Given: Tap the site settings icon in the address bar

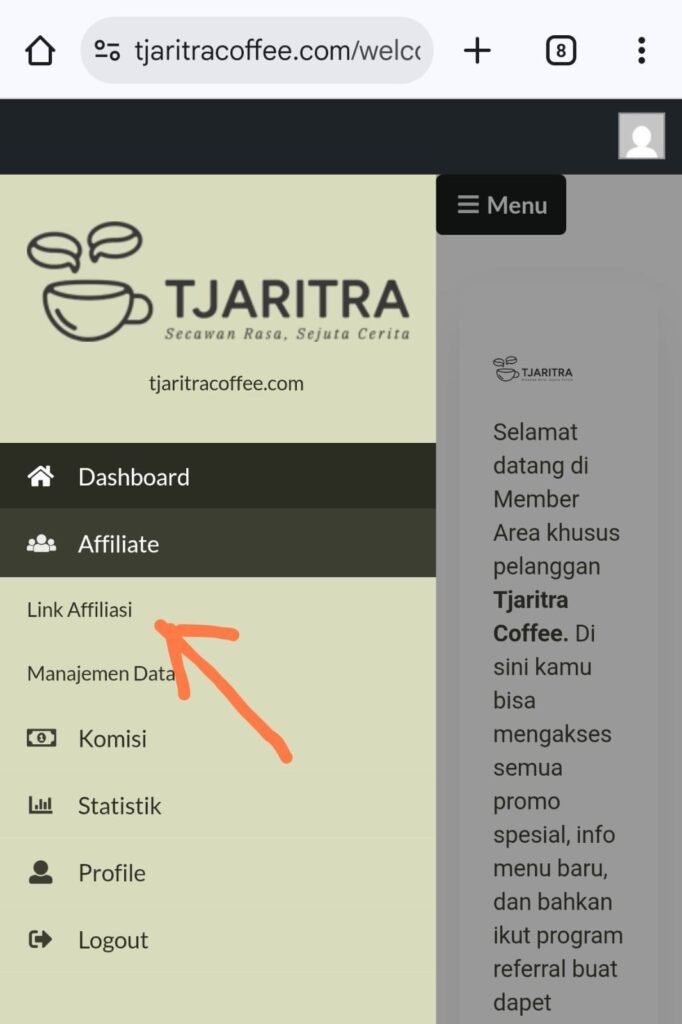Looking at the screenshot, I should click(107, 50).
